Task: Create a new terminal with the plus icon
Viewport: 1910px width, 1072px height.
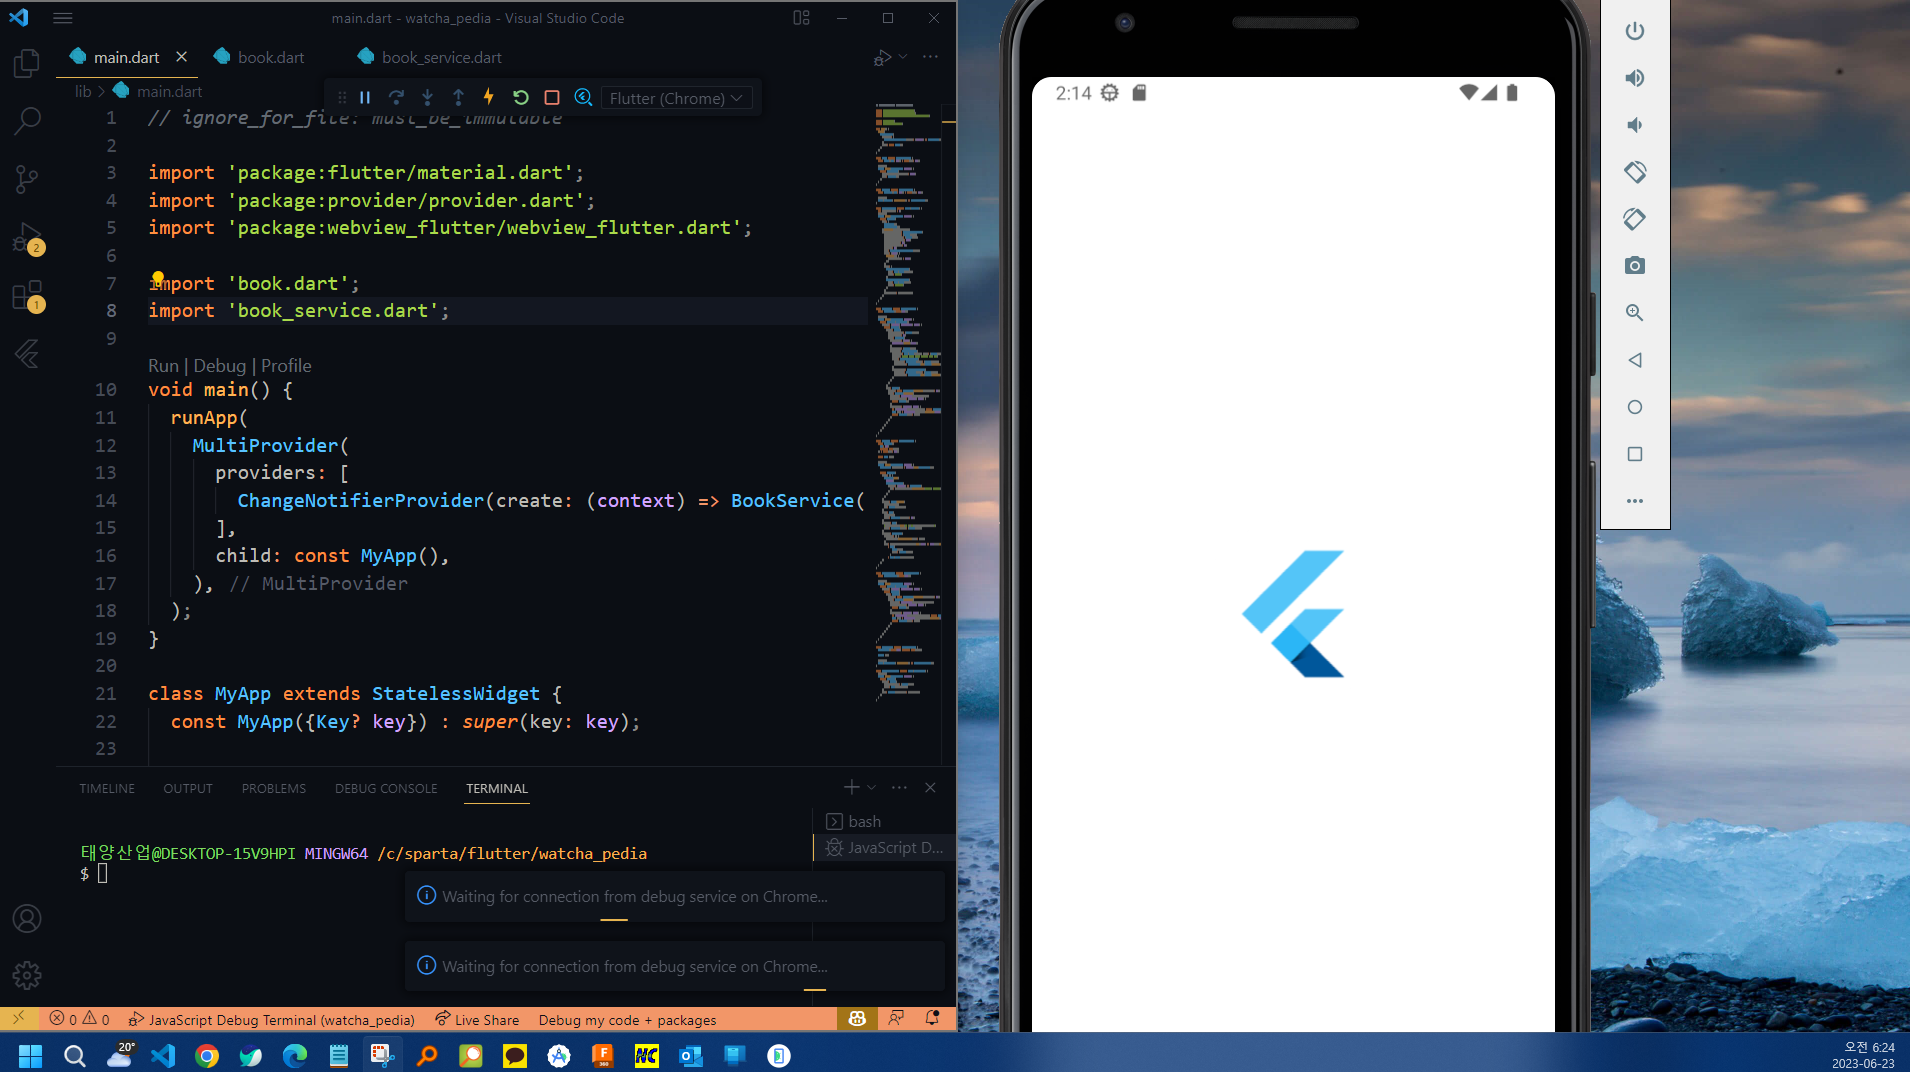Action: [x=851, y=787]
